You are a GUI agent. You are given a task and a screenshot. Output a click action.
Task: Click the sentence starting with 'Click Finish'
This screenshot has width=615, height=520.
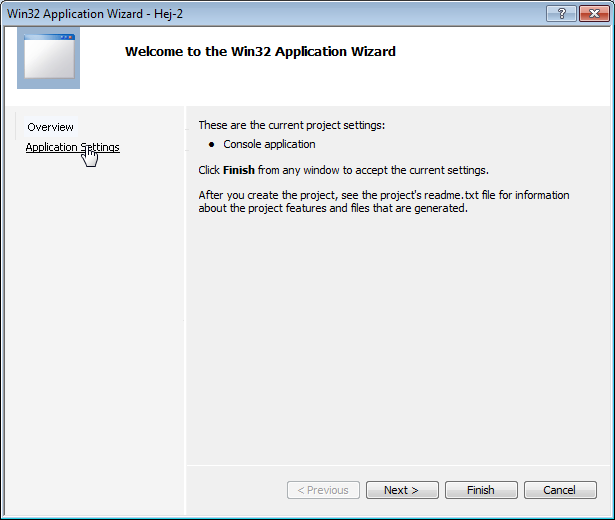tap(343, 170)
